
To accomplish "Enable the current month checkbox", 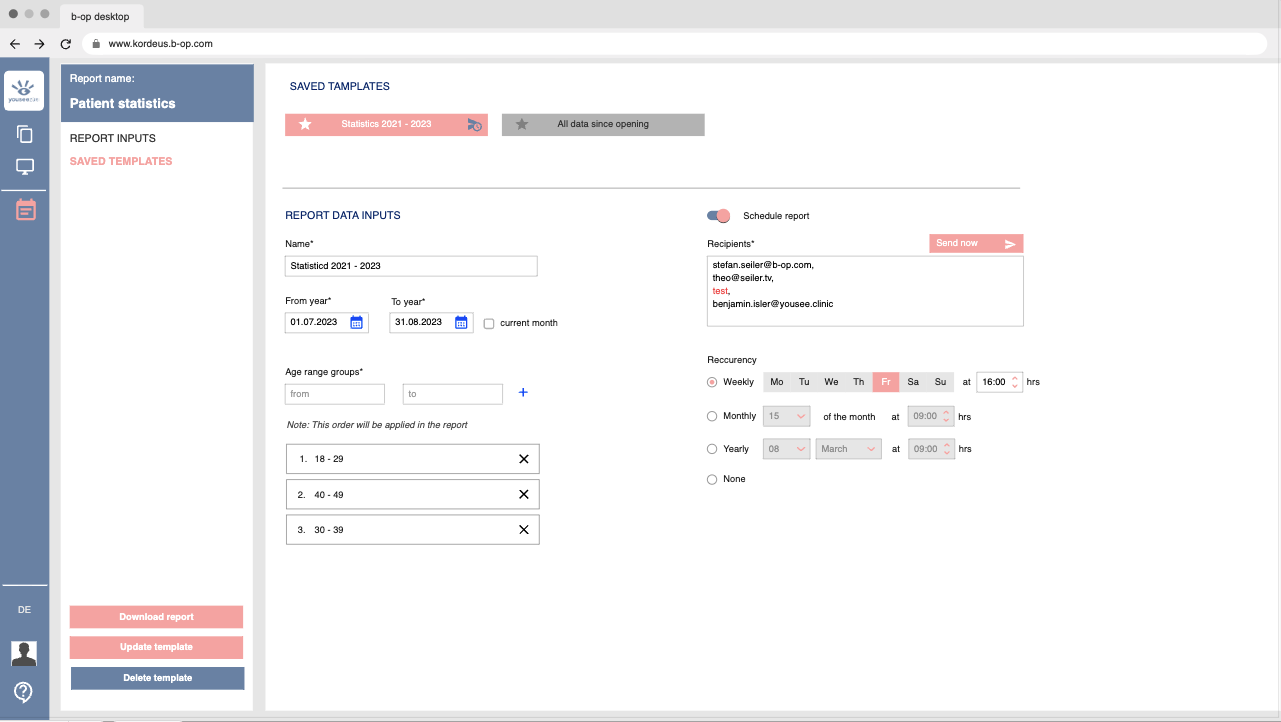I will tap(489, 323).
